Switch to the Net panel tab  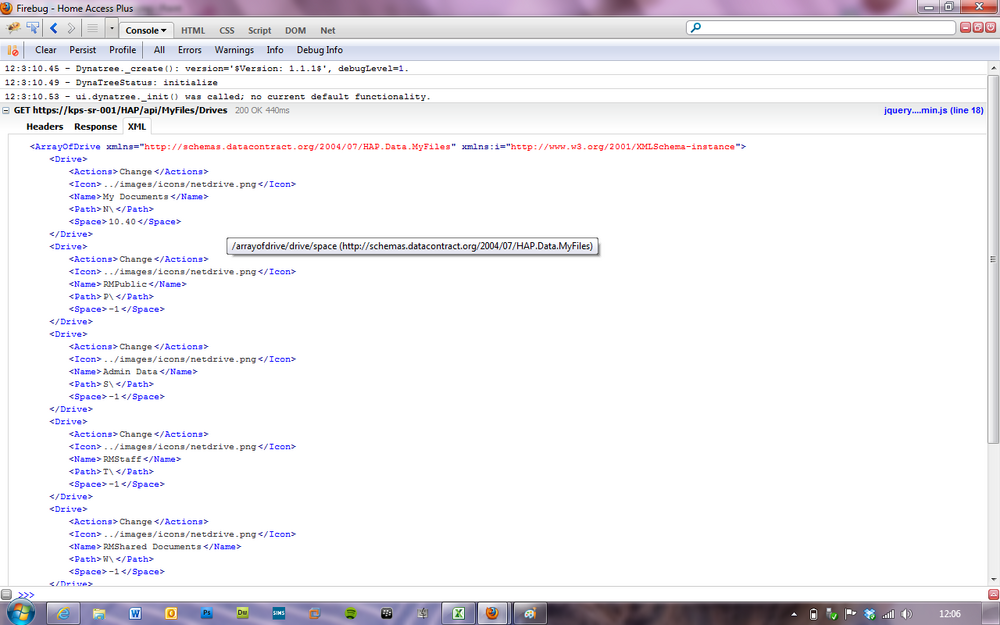pyautogui.click(x=328, y=30)
